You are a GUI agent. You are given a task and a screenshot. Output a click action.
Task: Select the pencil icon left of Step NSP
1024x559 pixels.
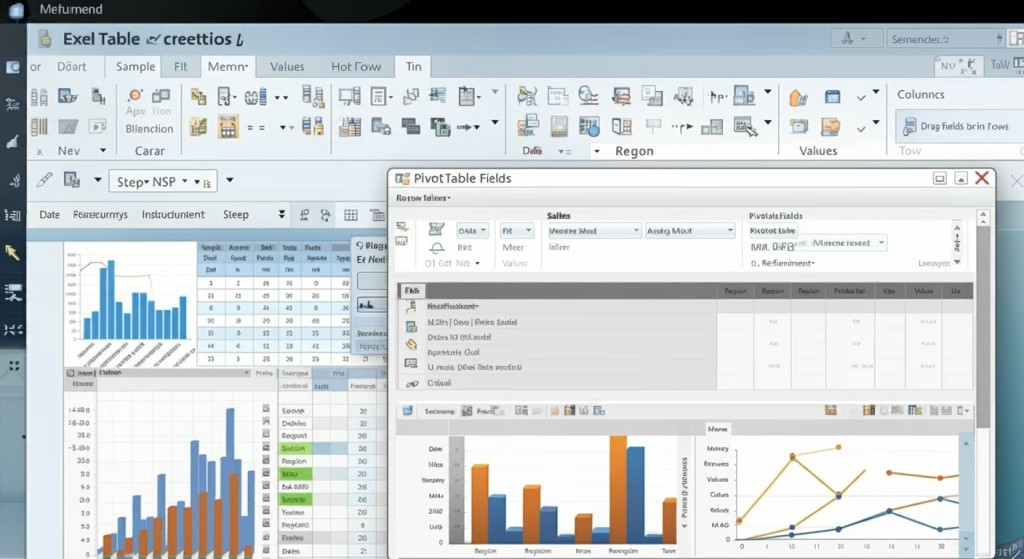pos(43,180)
